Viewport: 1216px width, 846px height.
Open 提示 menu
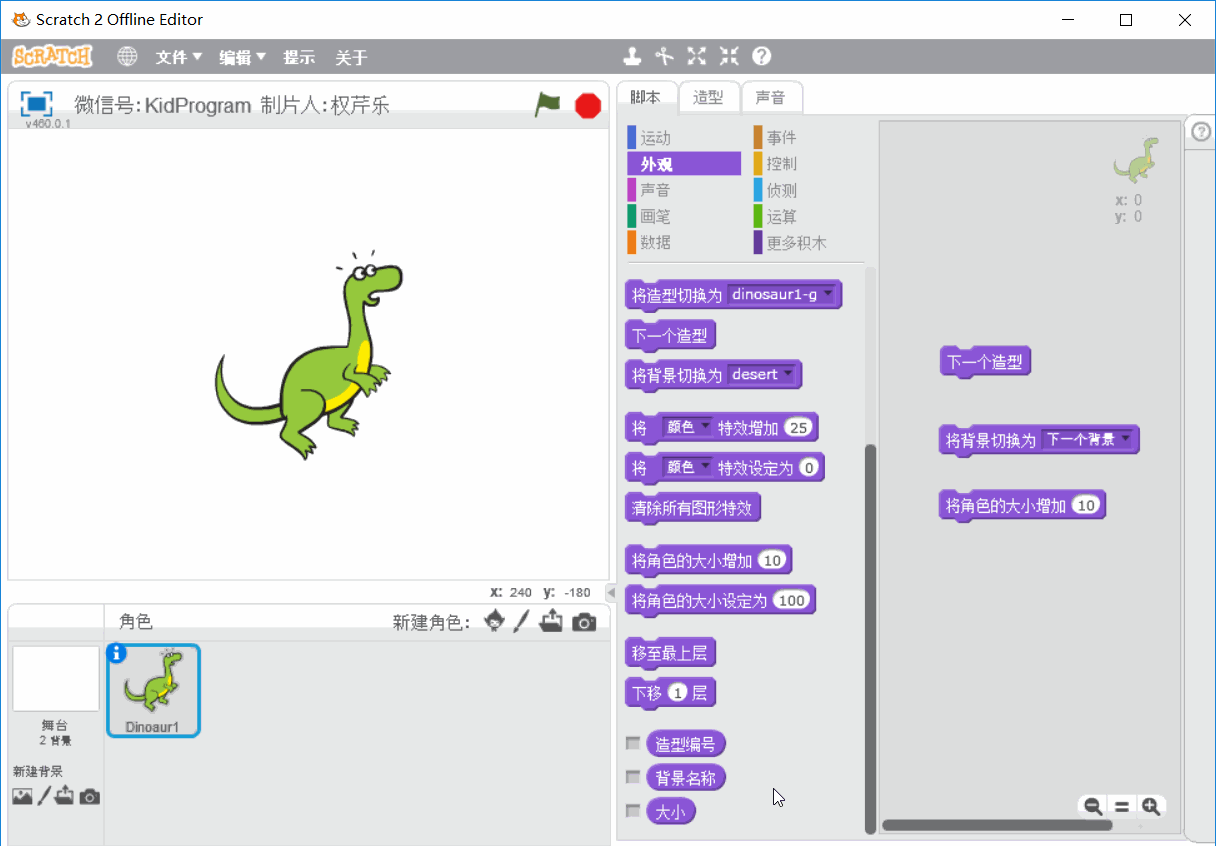[299, 57]
